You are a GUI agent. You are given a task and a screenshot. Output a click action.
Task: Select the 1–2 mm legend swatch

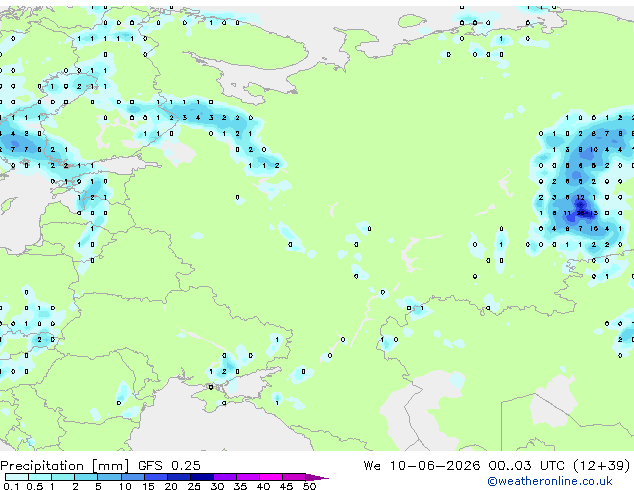(63, 477)
